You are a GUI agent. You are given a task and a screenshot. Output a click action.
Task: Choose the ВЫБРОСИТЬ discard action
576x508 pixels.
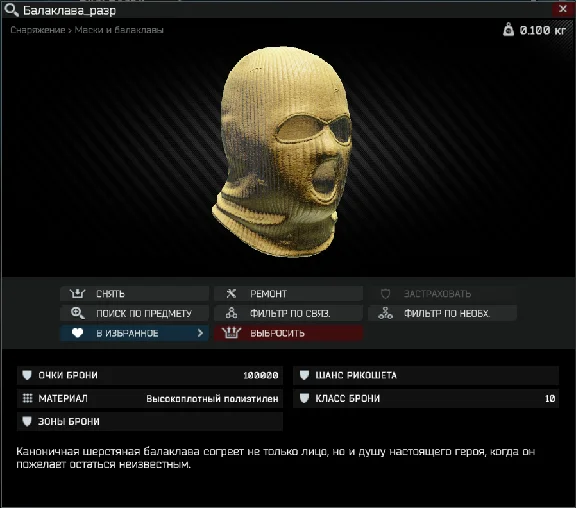(288, 333)
